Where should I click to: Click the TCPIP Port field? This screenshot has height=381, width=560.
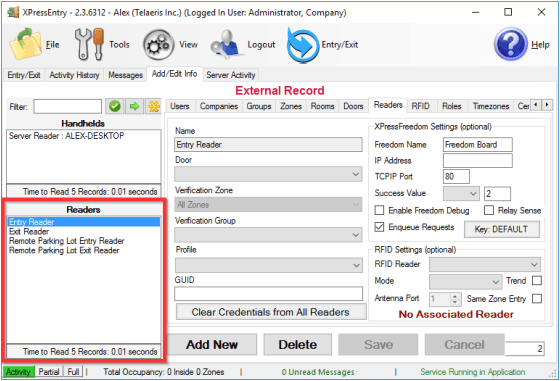[456, 177]
